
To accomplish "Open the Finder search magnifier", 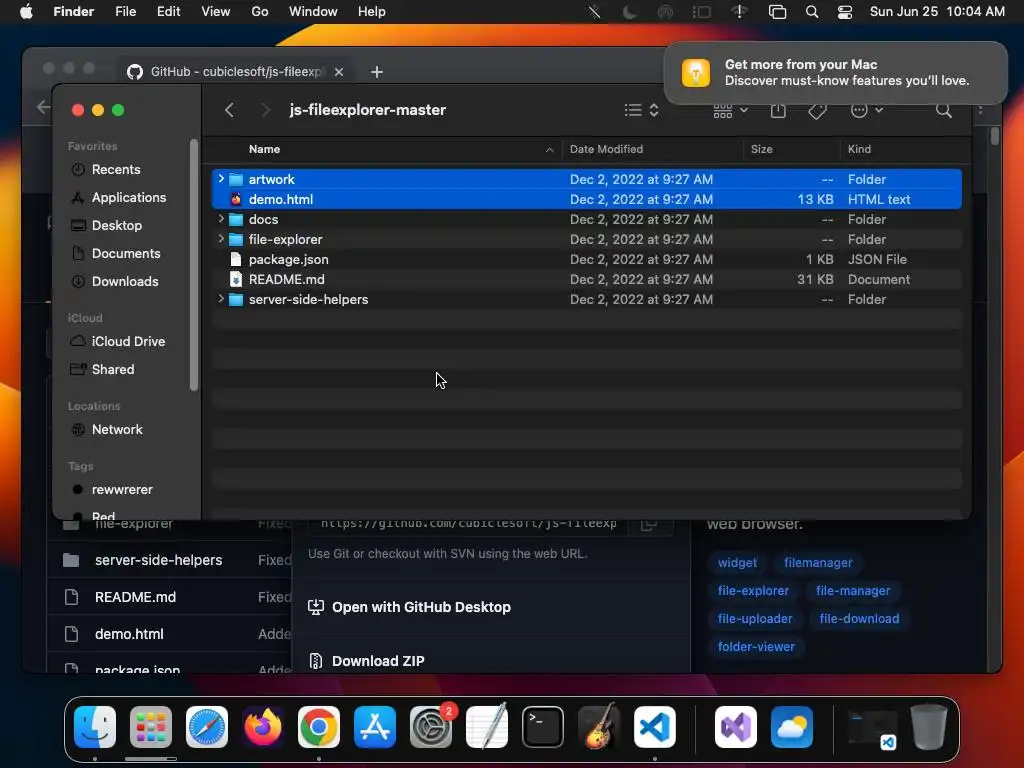I will pos(944,110).
